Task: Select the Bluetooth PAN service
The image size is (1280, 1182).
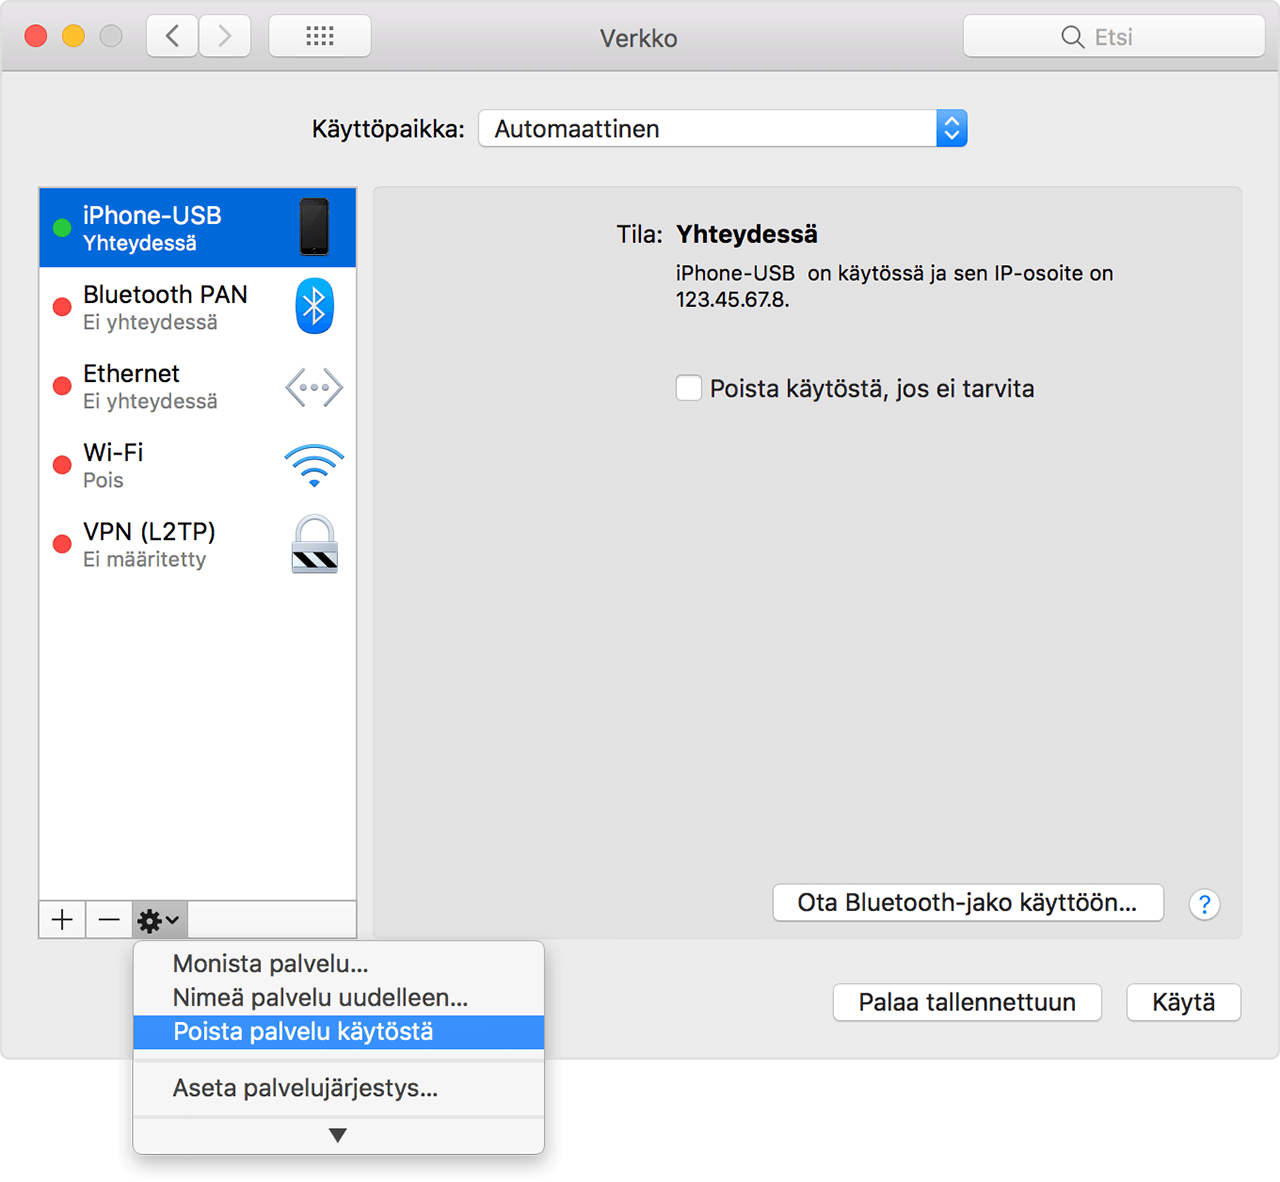Action: (198, 307)
